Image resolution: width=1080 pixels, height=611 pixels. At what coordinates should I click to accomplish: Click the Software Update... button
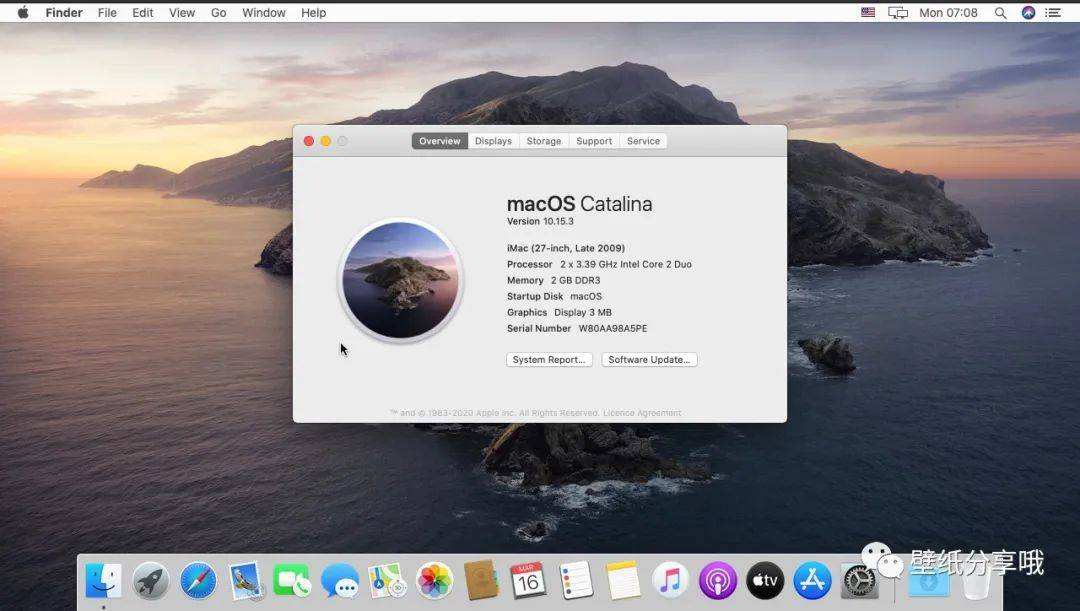(x=649, y=360)
